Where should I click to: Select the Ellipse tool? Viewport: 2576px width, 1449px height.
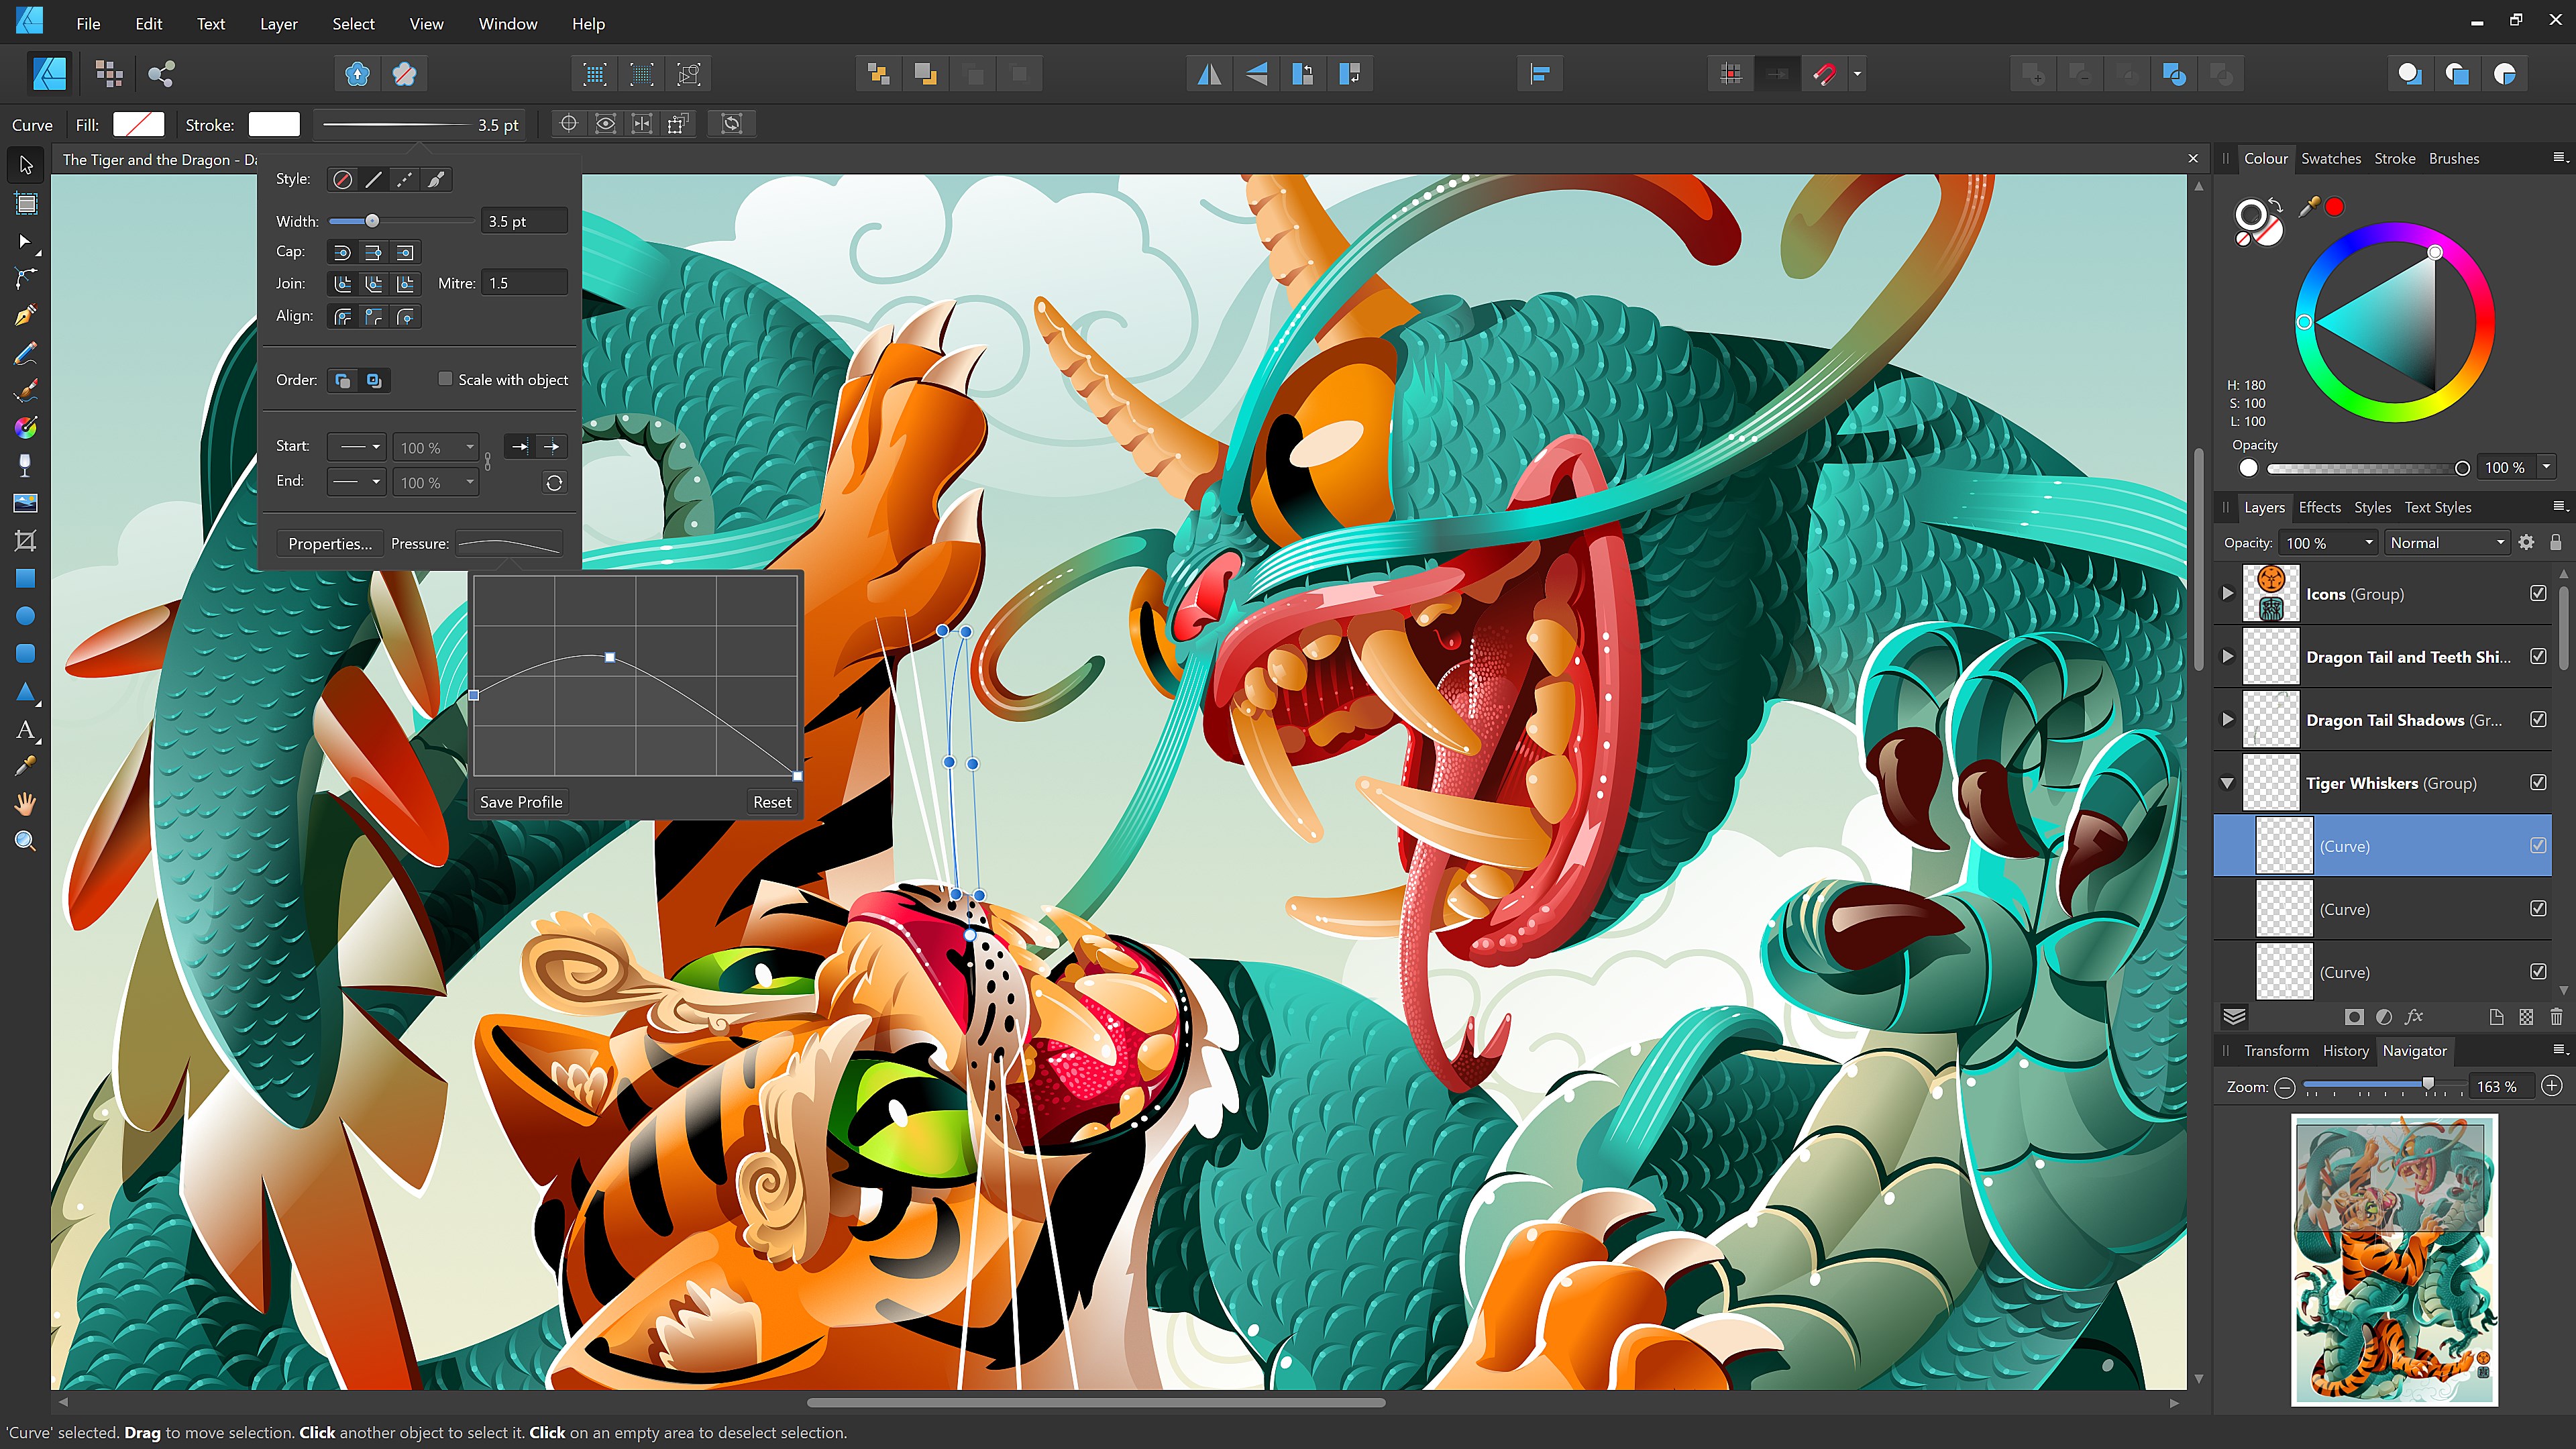tap(25, 616)
